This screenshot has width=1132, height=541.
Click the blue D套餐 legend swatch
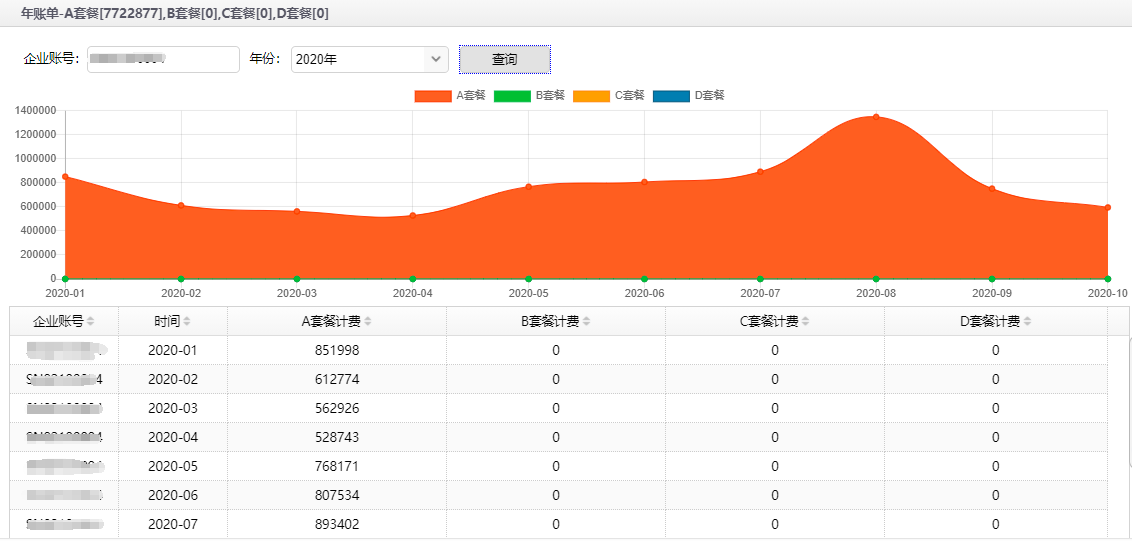671,96
